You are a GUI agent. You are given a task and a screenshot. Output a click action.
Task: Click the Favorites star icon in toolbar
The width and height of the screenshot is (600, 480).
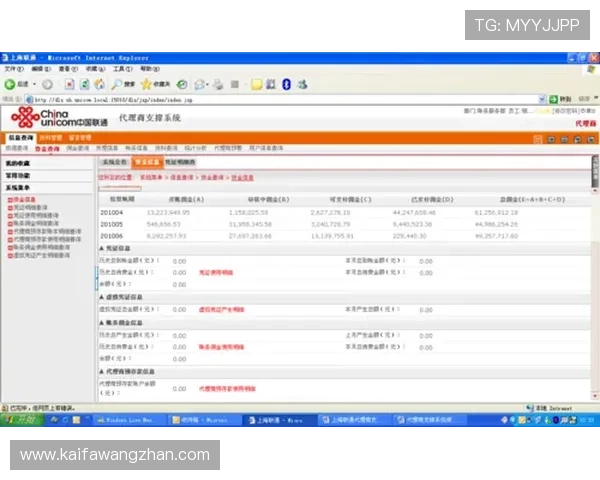click(x=146, y=84)
